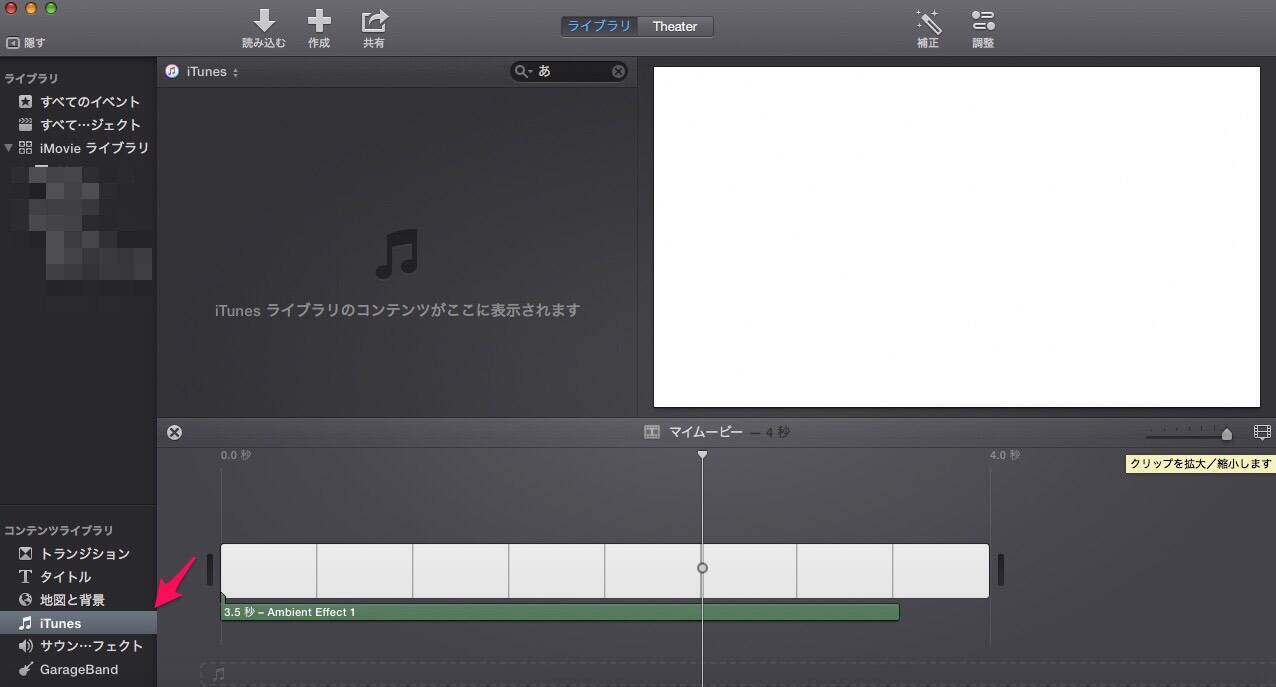The height and width of the screenshot is (687, 1276).
Task: Click the 作成 create plus icon
Action: (319, 21)
